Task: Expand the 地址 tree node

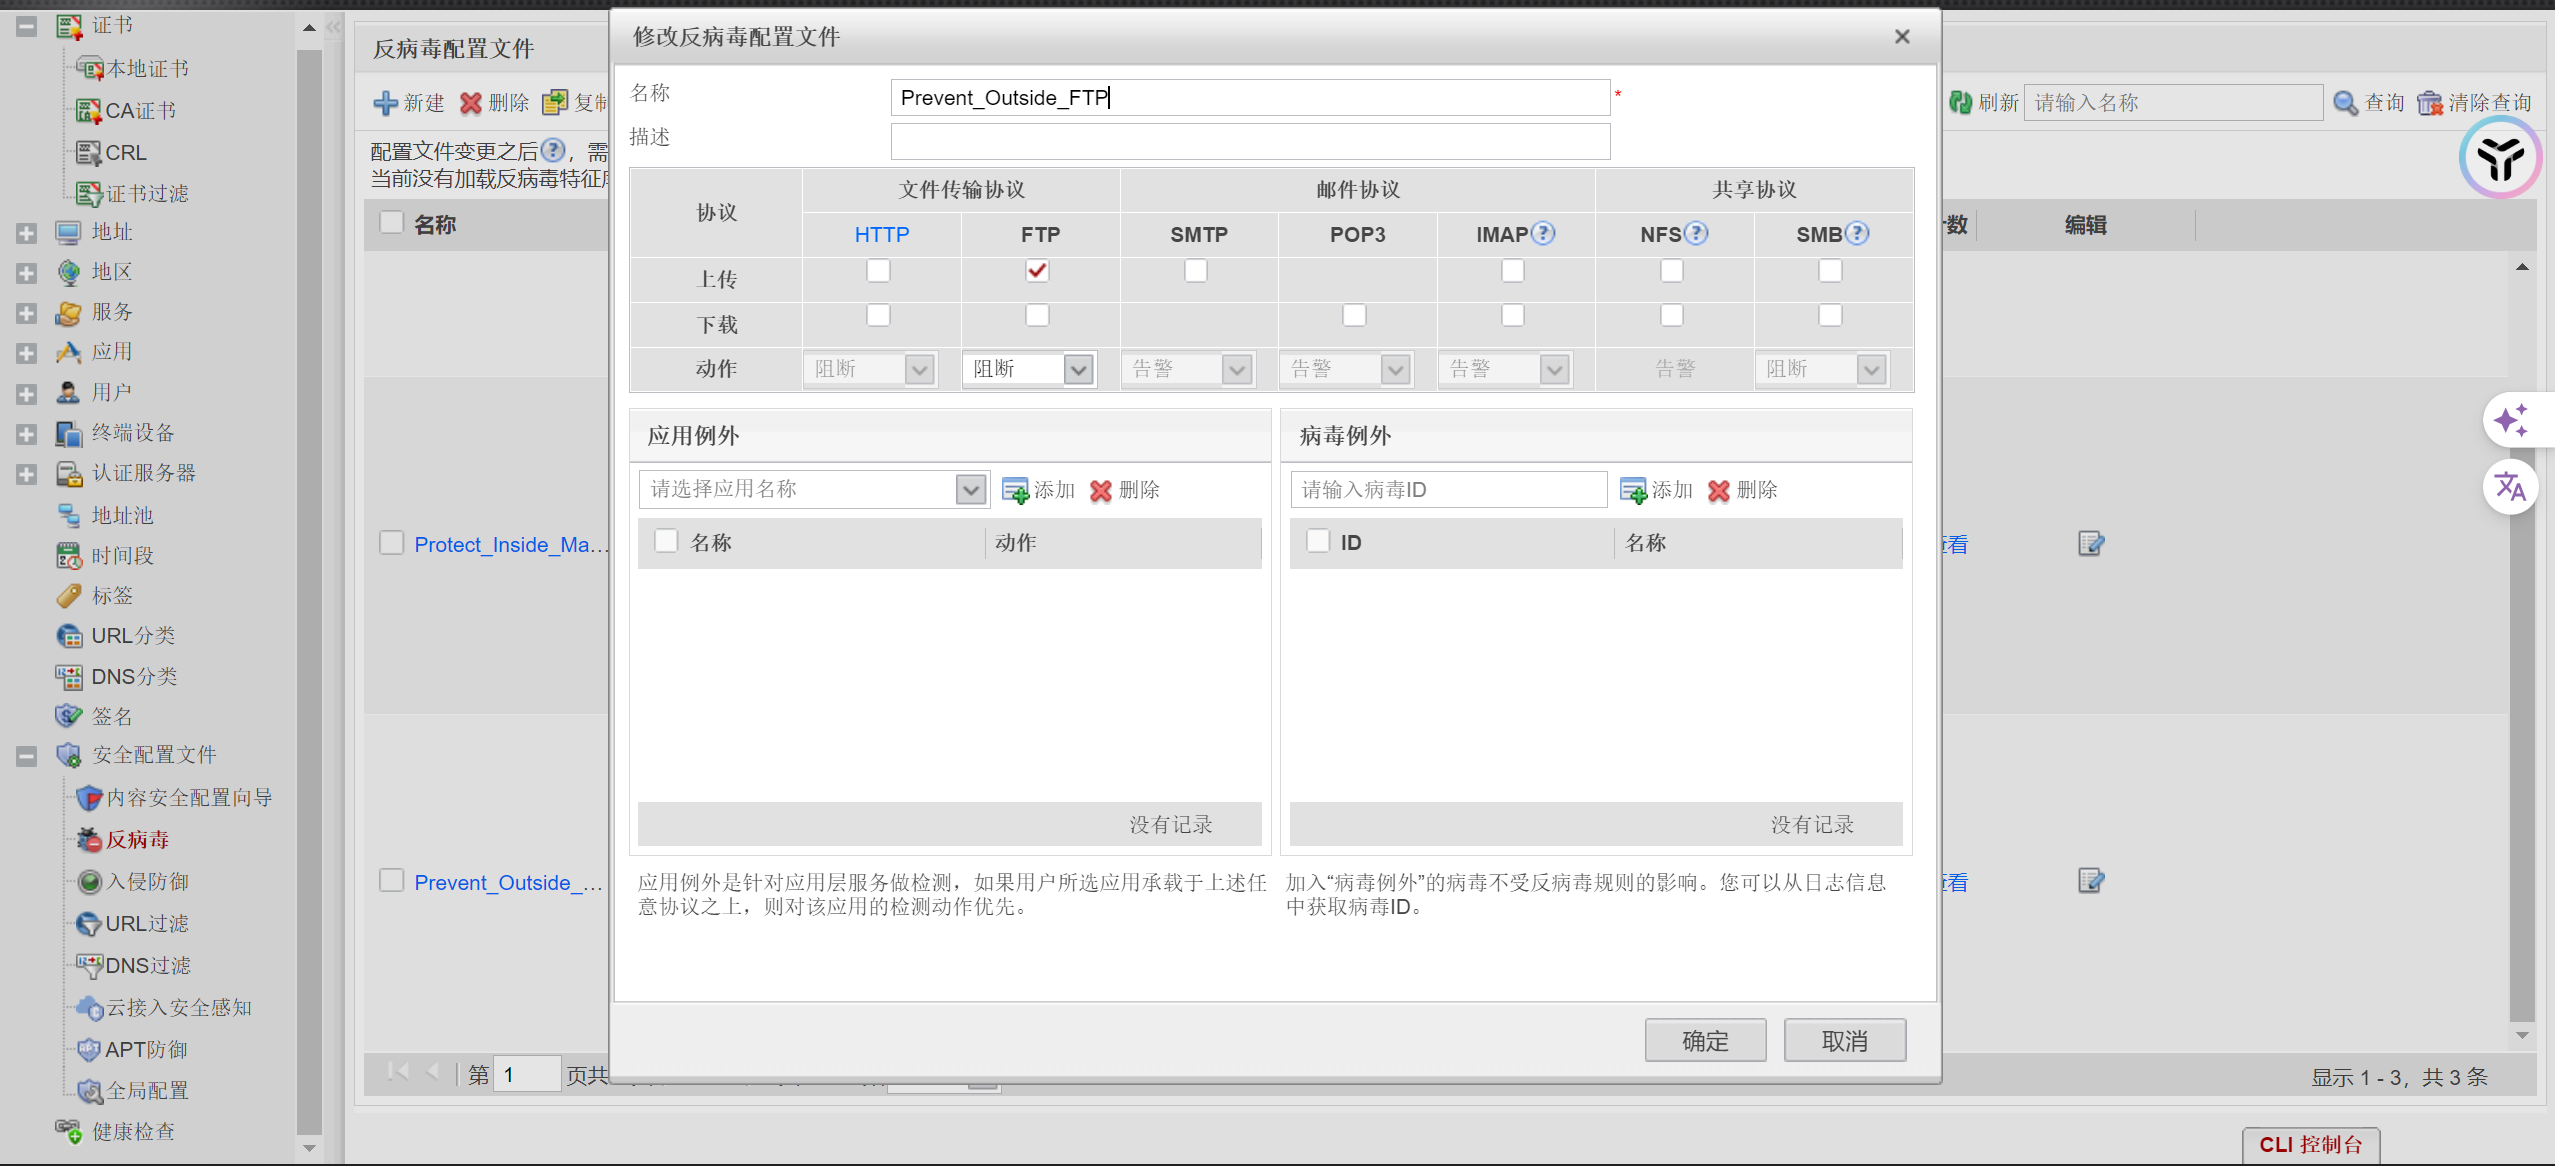Action: coord(26,233)
